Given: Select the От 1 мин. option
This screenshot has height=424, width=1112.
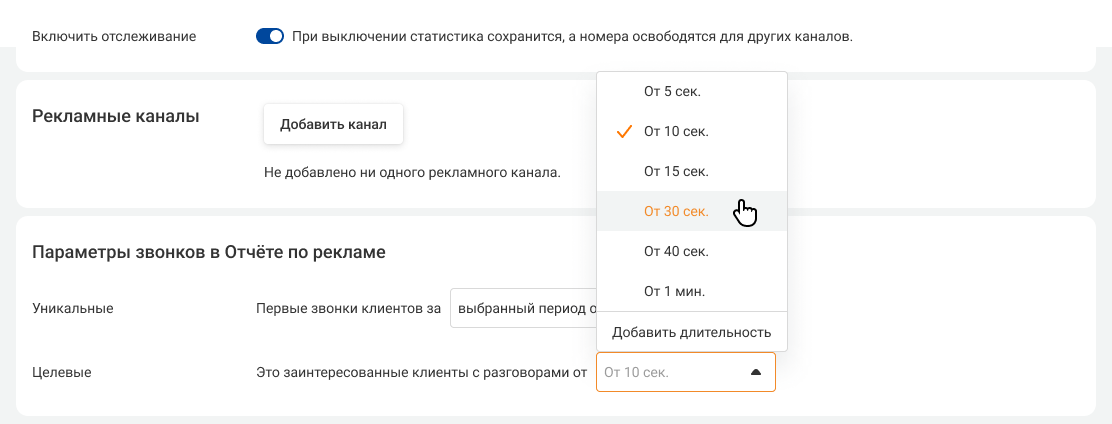Looking at the screenshot, I should click(x=674, y=291).
